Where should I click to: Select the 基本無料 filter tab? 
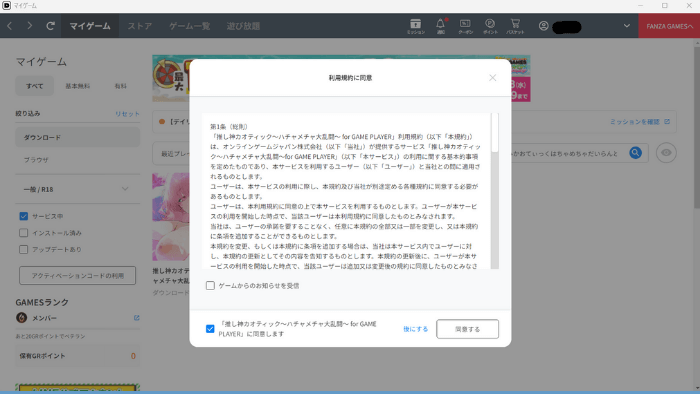click(x=78, y=86)
